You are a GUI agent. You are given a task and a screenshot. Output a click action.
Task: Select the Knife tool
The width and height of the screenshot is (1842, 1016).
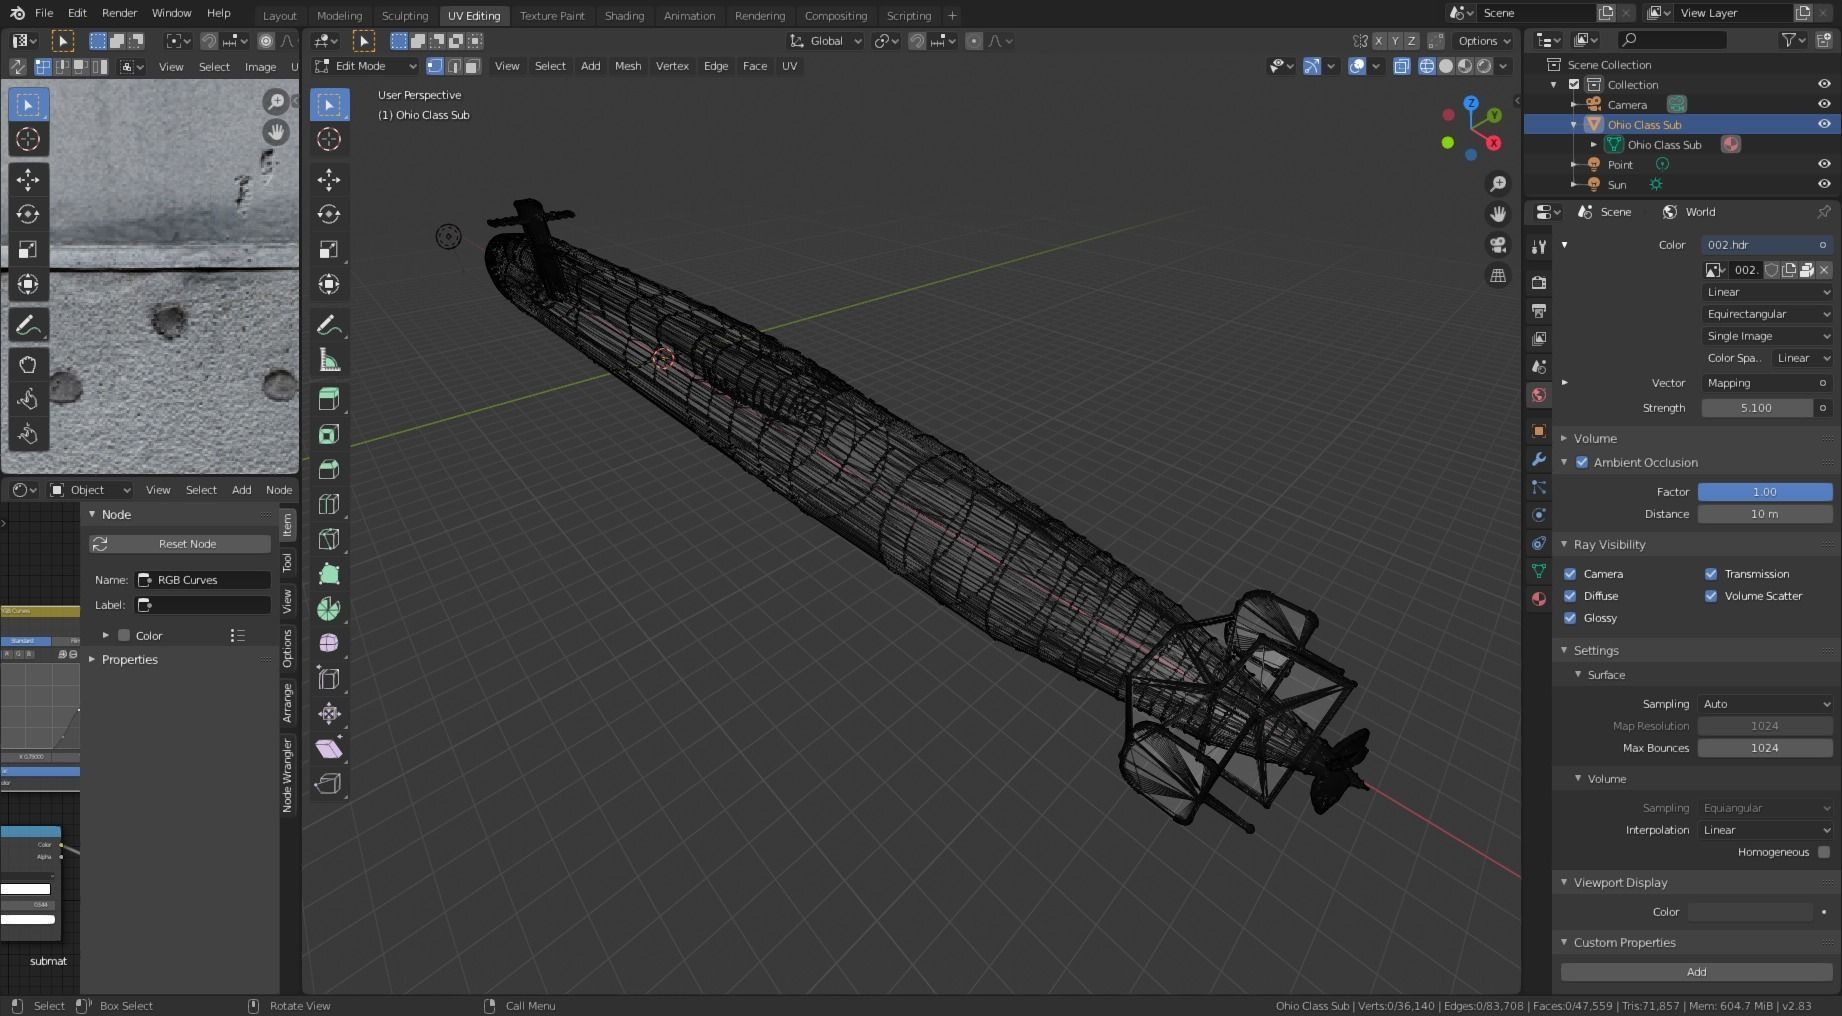(329, 539)
